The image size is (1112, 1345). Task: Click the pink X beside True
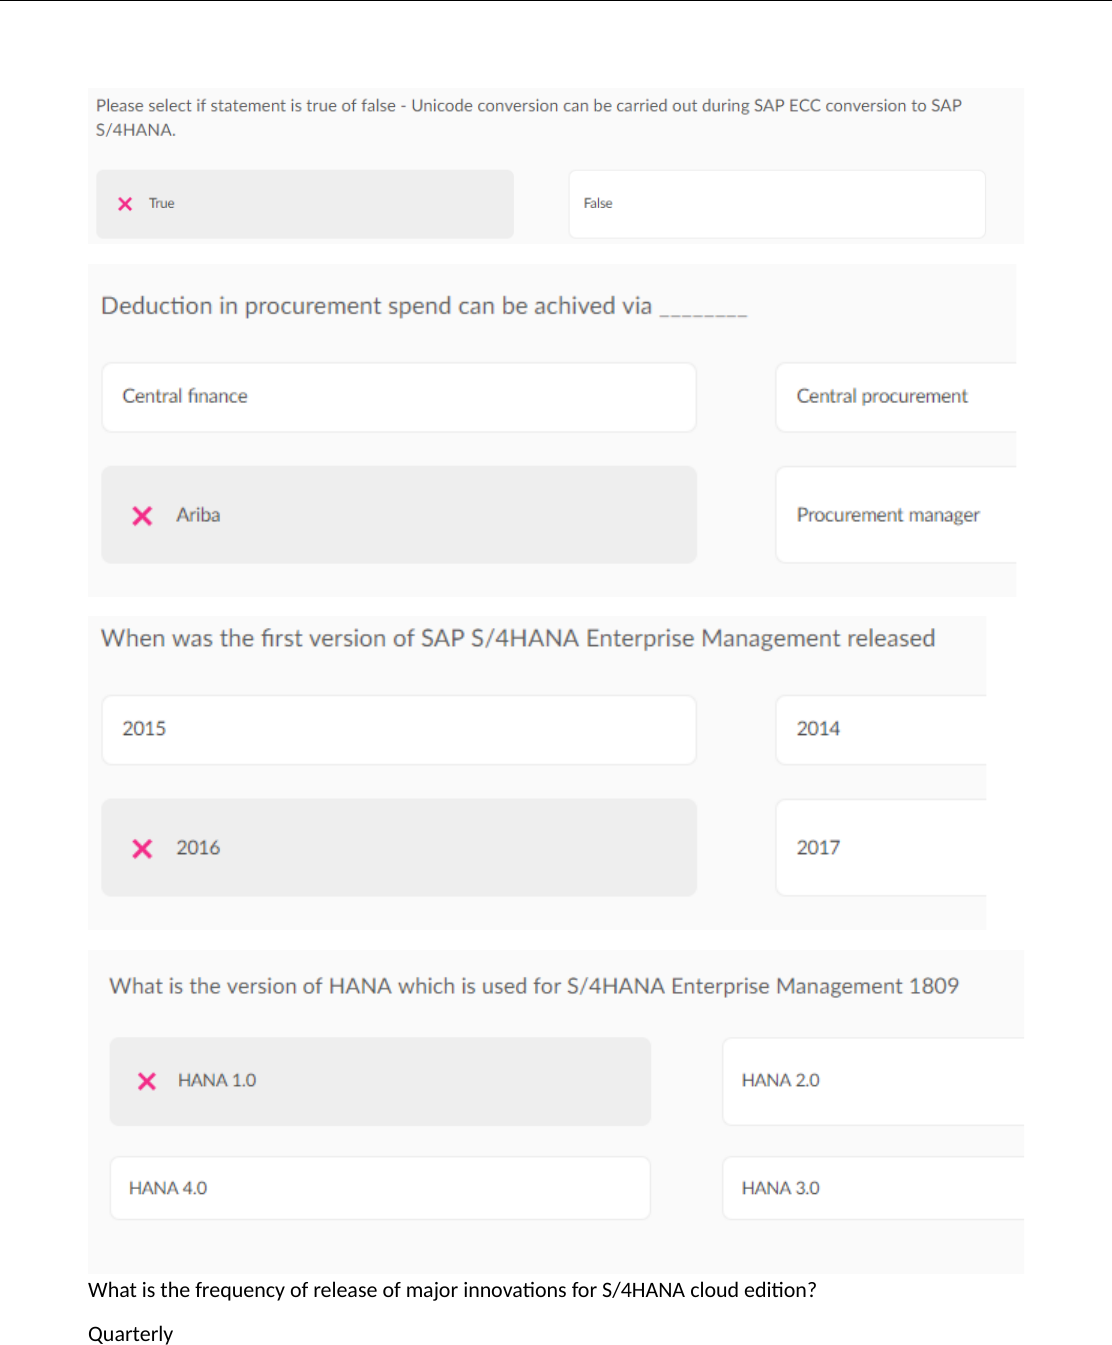click(125, 204)
